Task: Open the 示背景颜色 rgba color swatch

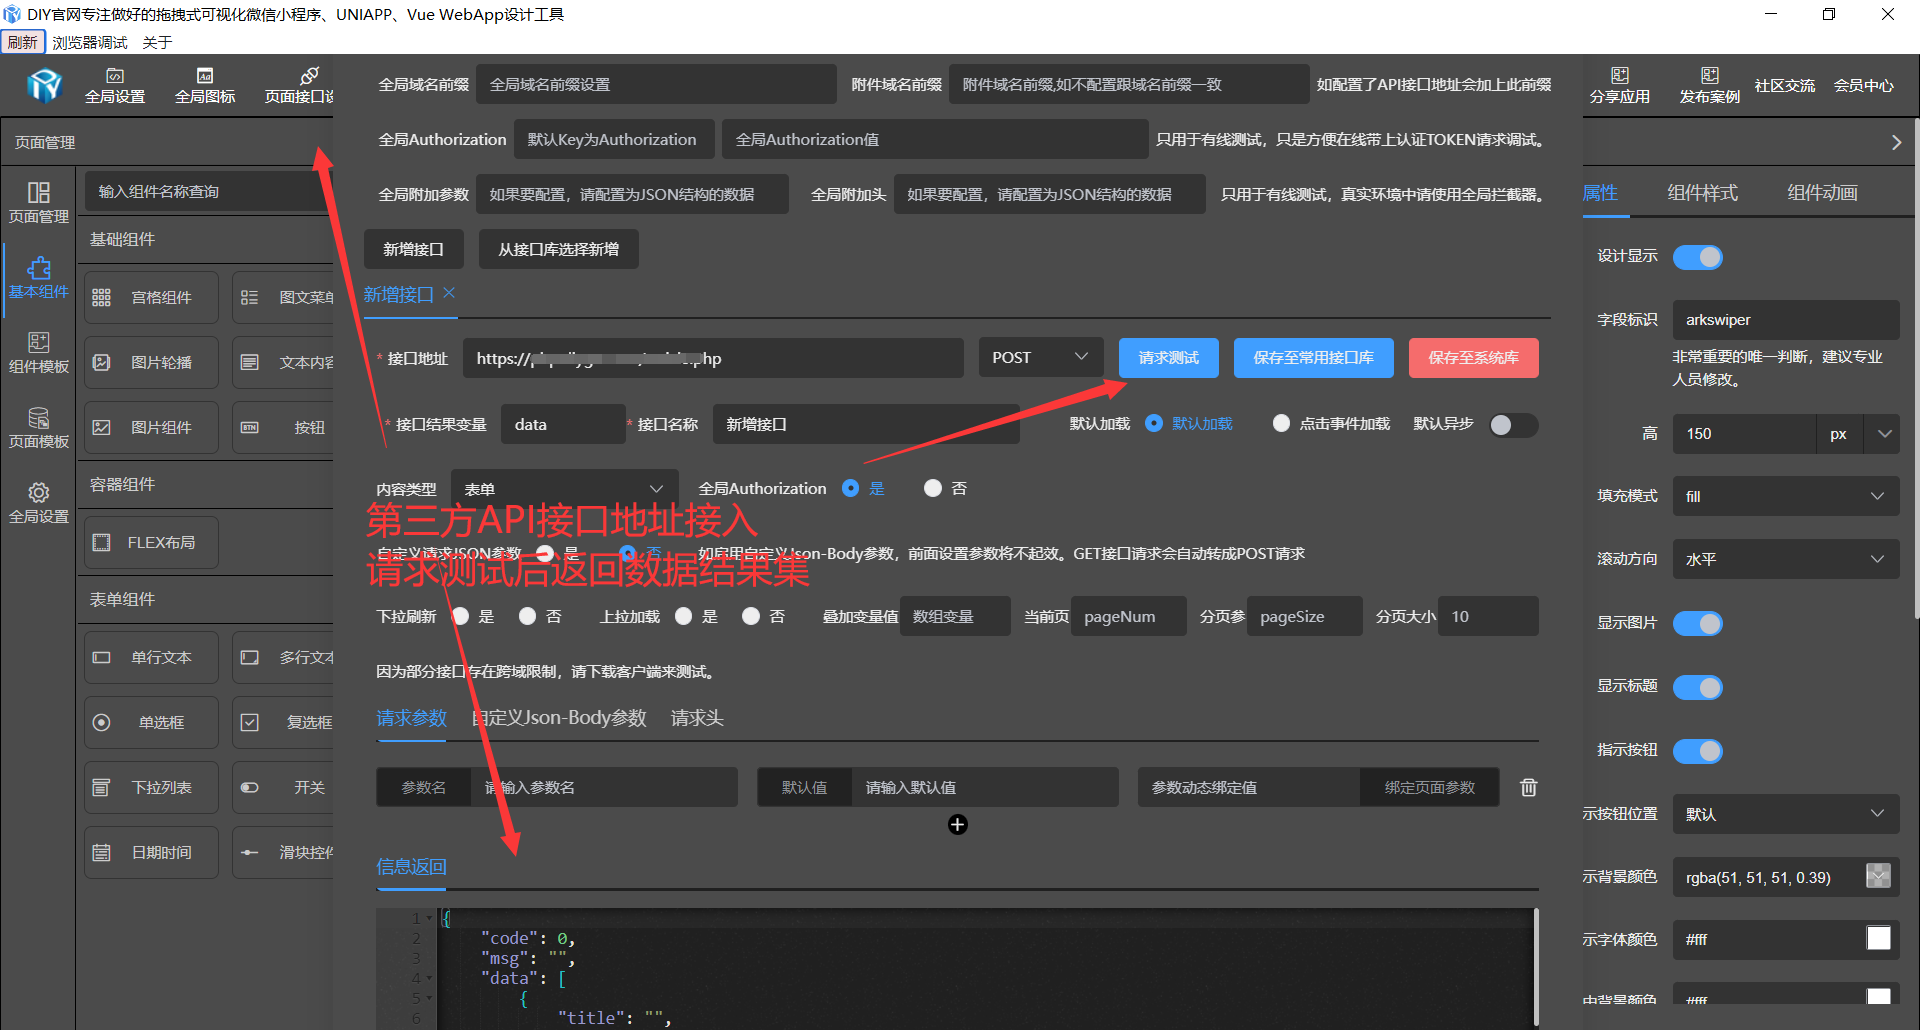Action: click(x=1878, y=876)
